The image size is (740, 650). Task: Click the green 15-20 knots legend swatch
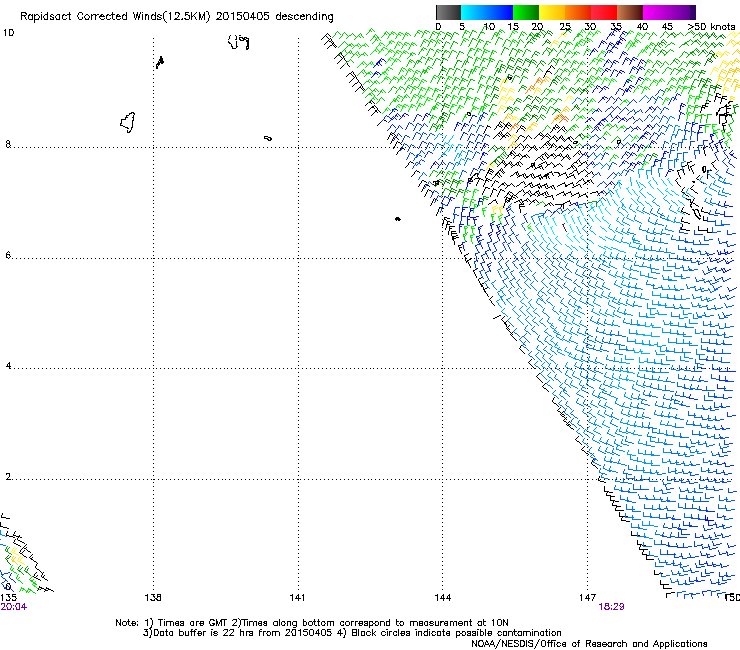pos(526,12)
